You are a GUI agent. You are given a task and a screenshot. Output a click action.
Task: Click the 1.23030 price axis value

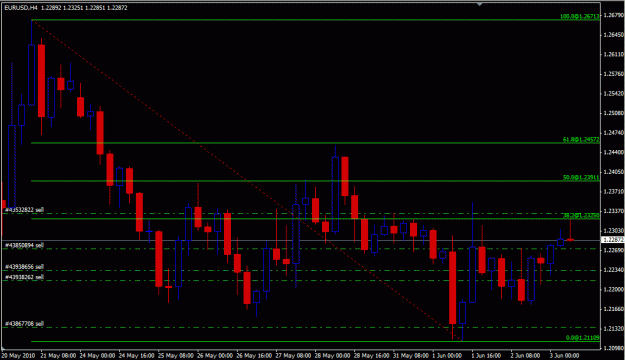pos(614,230)
